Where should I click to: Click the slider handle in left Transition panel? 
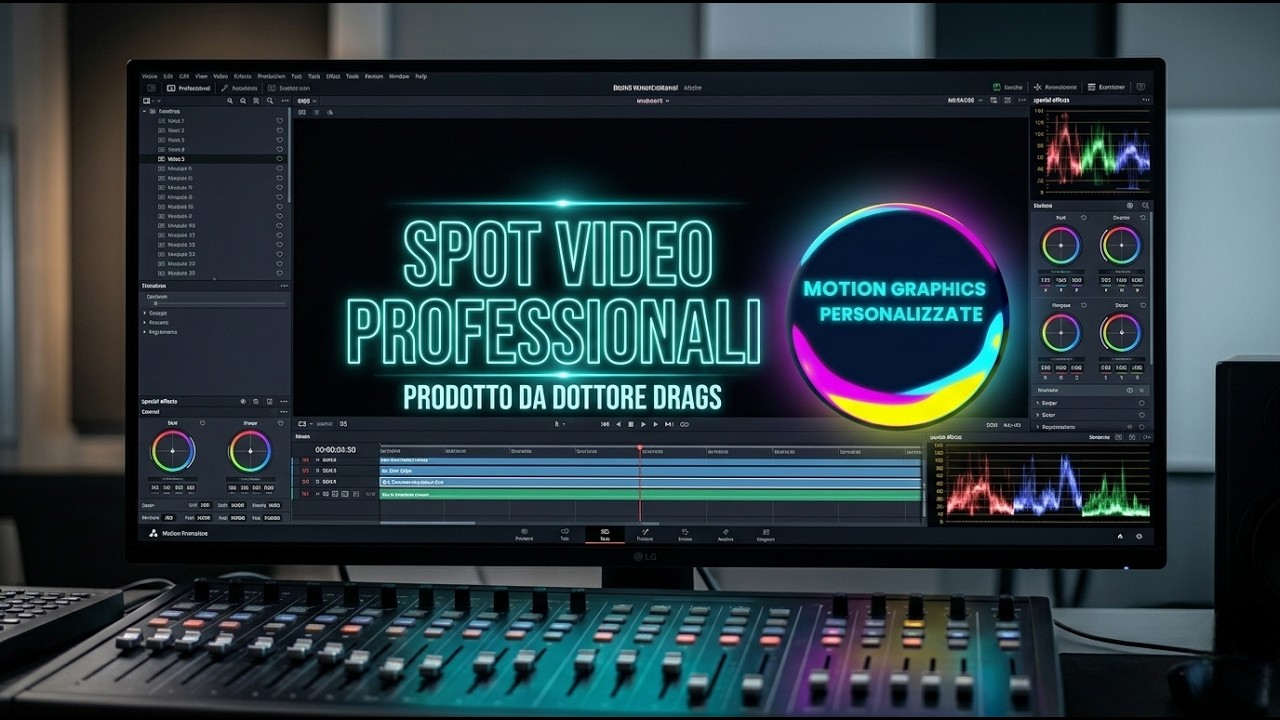click(x=155, y=303)
